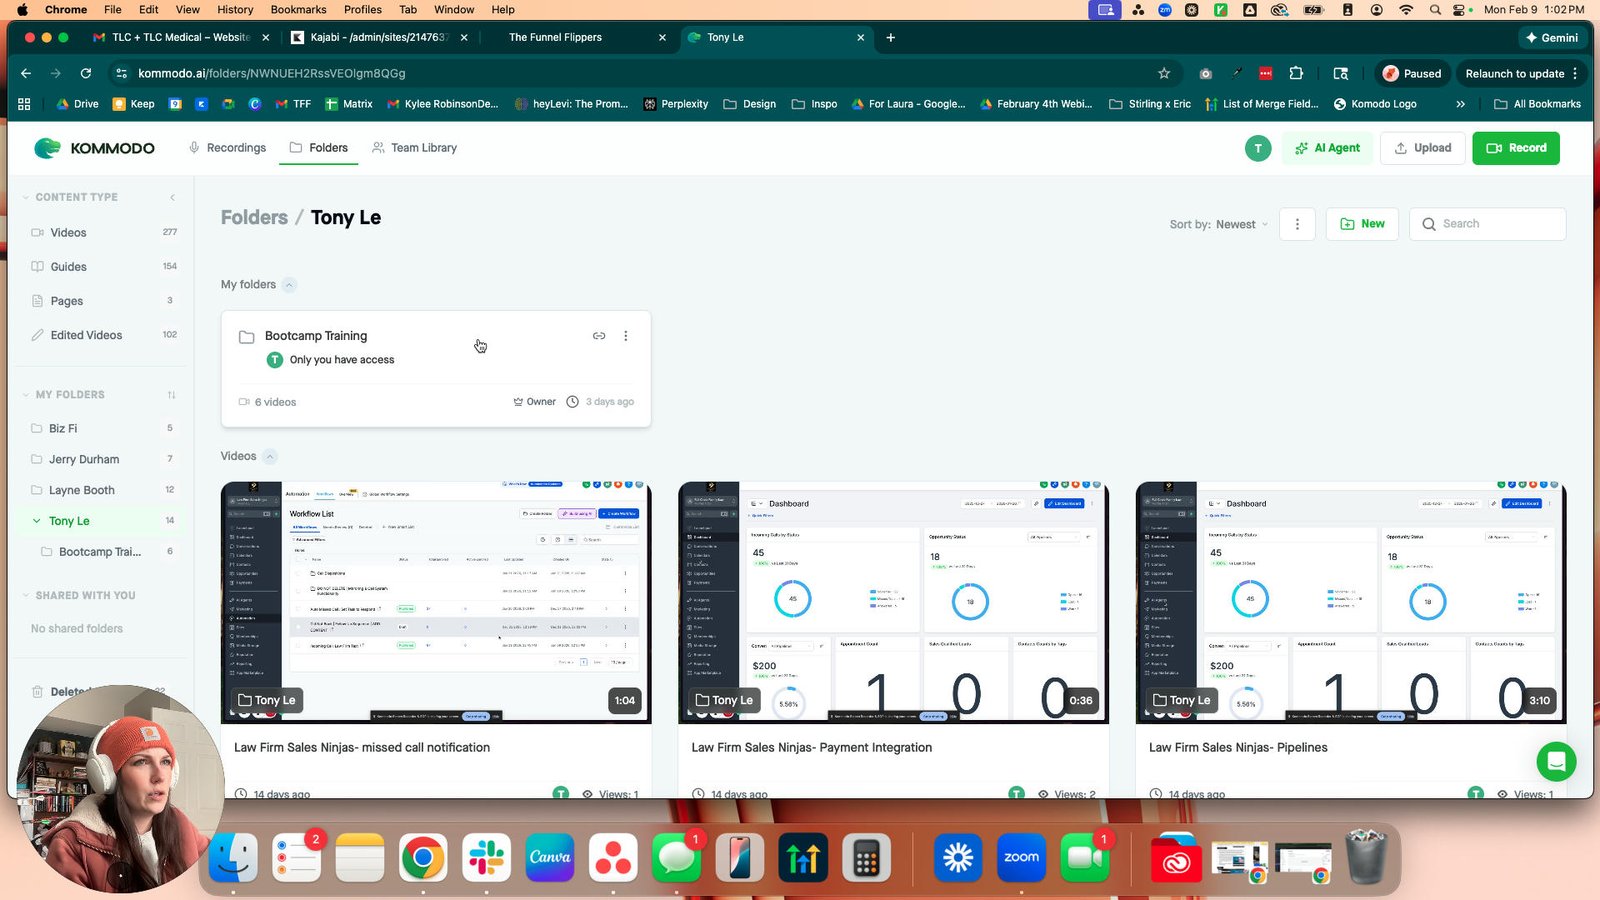Viewport: 1600px width, 900px height.
Task: Sort My Folders list in sidebar
Action: coord(171,395)
